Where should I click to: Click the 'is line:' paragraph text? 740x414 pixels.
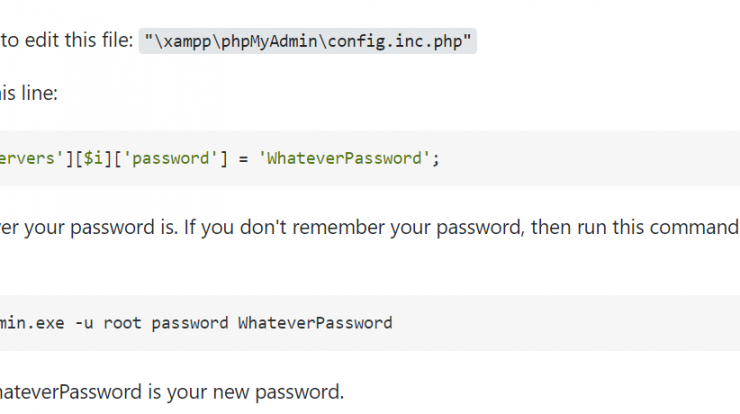(x=28, y=93)
